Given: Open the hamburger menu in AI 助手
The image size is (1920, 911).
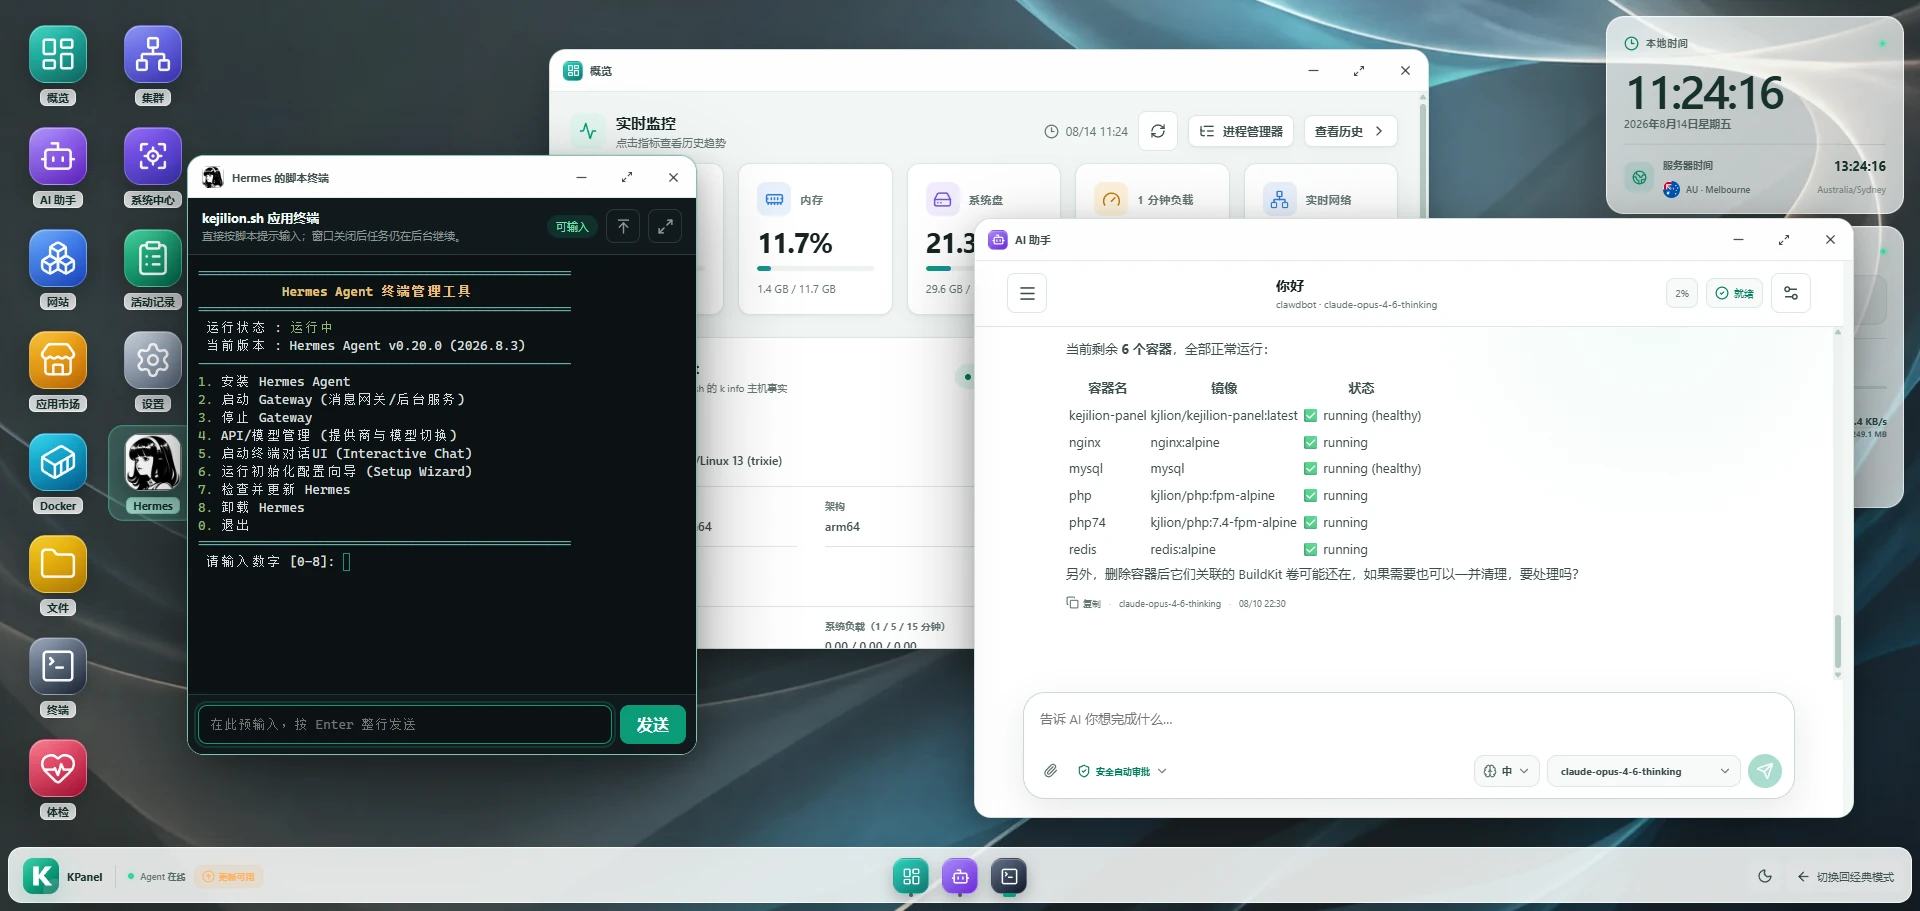Looking at the screenshot, I should click(1027, 293).
